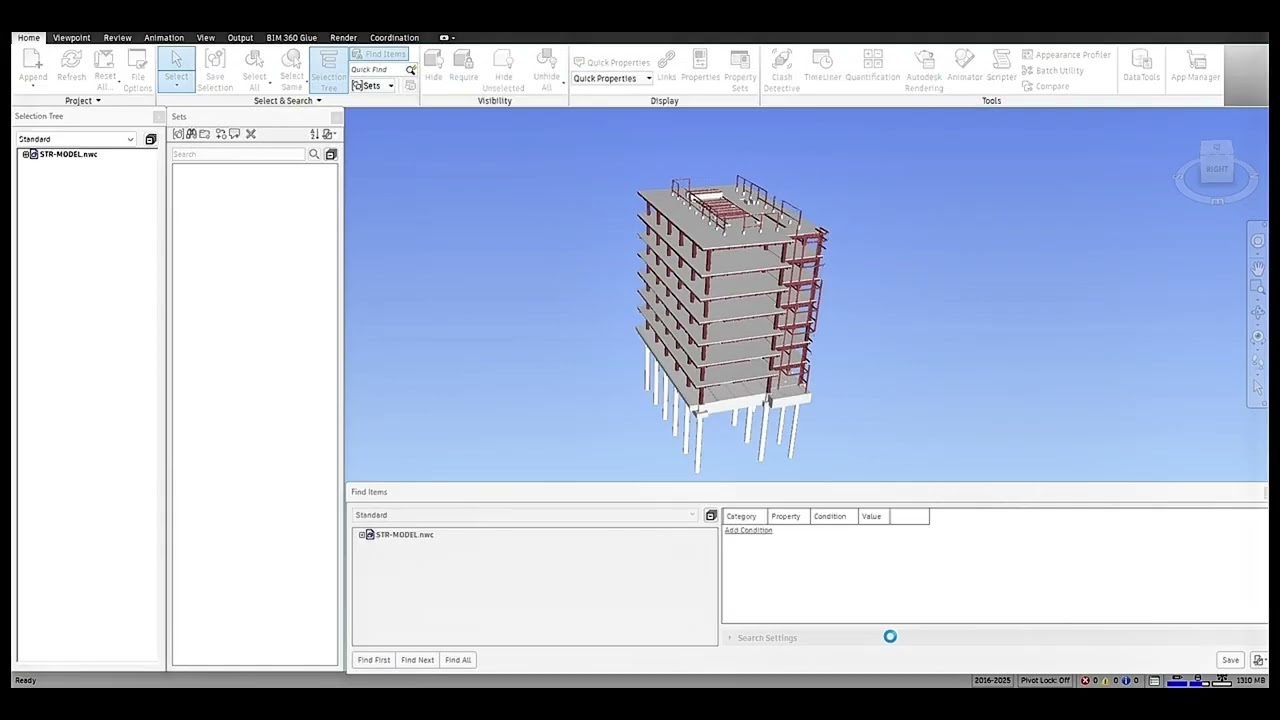The height and width of the screenshot is (720, 1280).
Task: Open File Options in the ribbon
Action: 138,70
